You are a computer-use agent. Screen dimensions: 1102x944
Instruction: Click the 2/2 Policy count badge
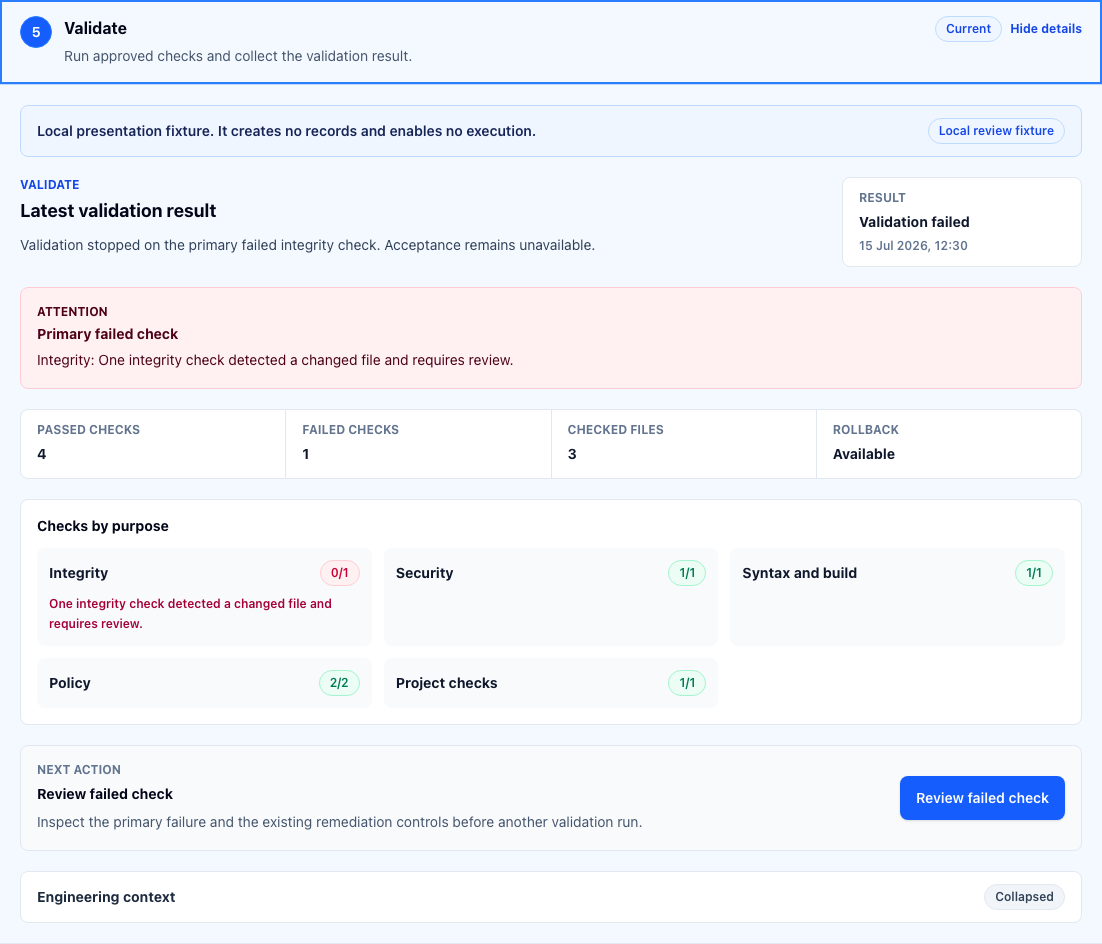(339, 683)
